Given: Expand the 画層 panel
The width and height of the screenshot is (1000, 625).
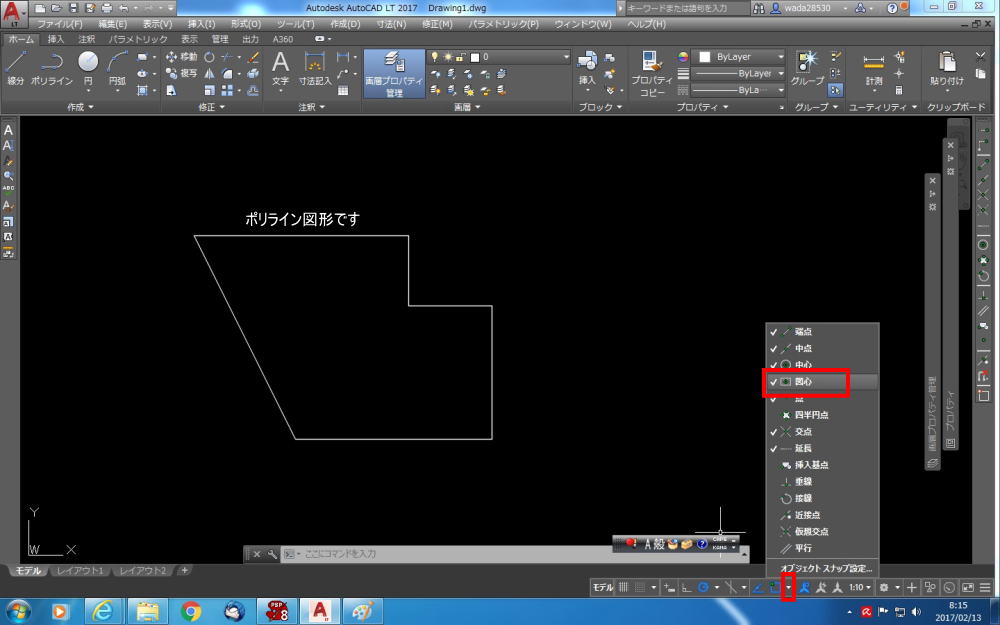Looking at the screenshot, I should click(467, 107).
